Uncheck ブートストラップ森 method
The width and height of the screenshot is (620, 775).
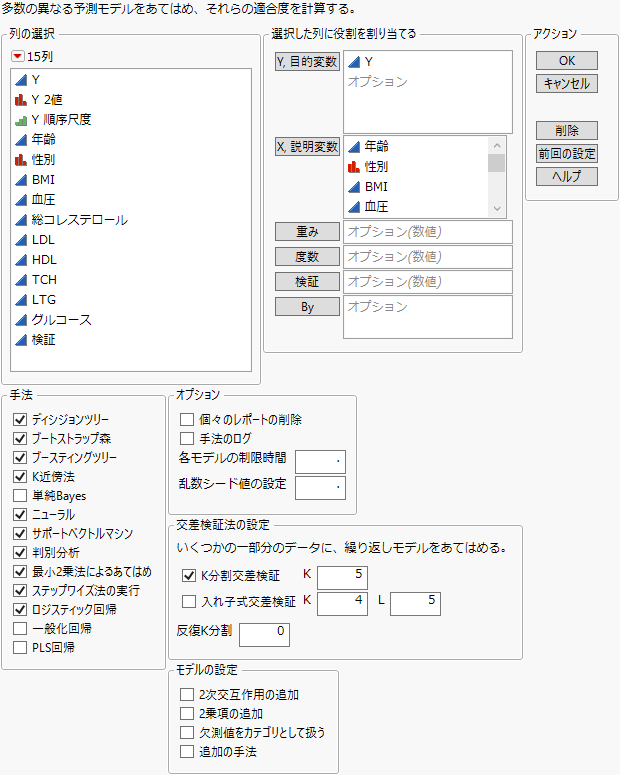click(x=20, y=438)
